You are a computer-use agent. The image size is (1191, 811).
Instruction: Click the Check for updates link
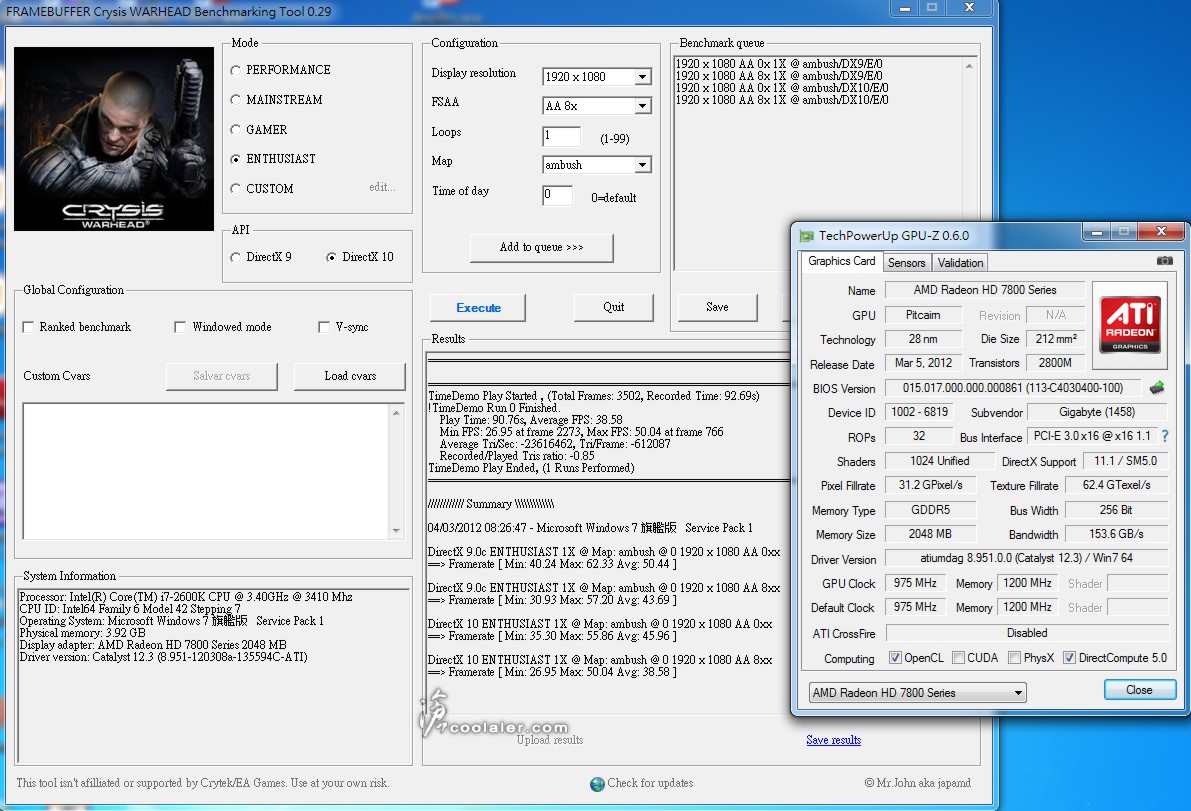[650, 783]
